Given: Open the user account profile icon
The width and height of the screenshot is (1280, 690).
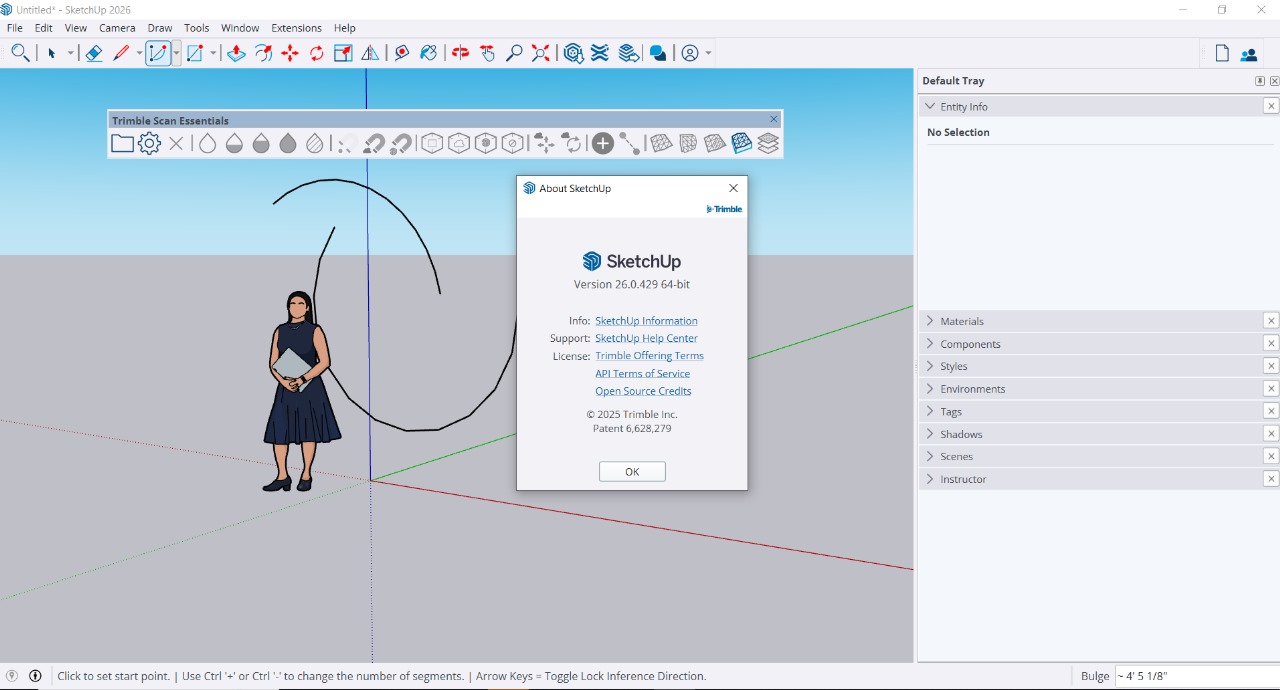Looking at the screenshot, I should click(690, 53).
